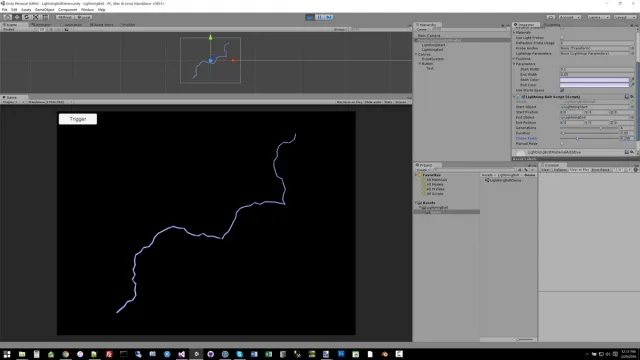
Task: Open the Component menu
Action: (x=68, y=9)
